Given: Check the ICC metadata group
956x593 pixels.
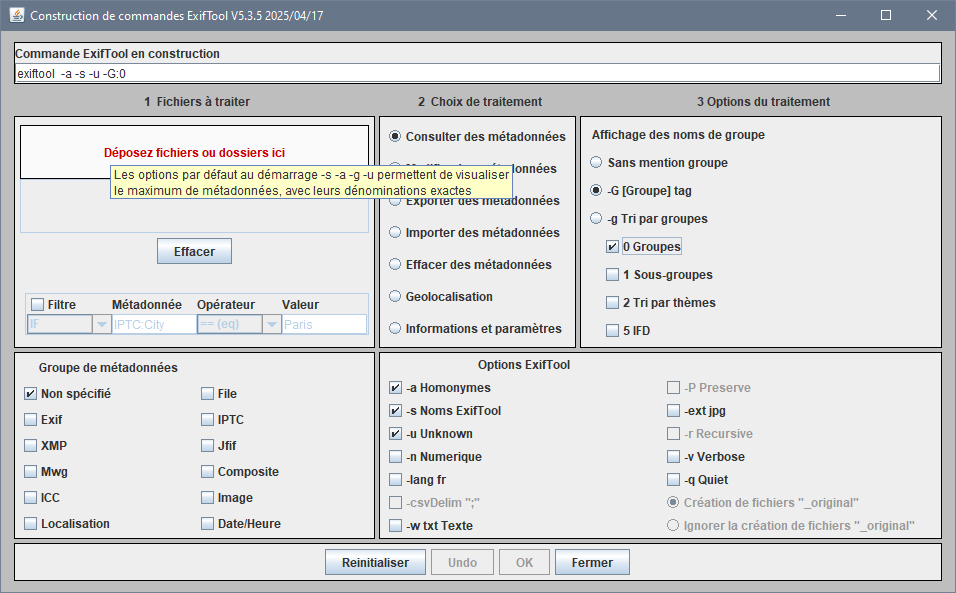Looking at the screenshot, I should (30, 498).
